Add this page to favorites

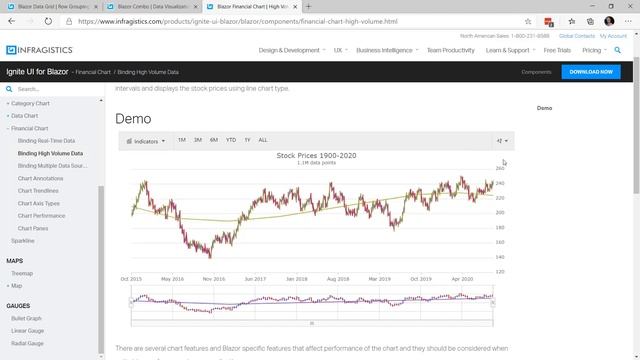(528, 21)
